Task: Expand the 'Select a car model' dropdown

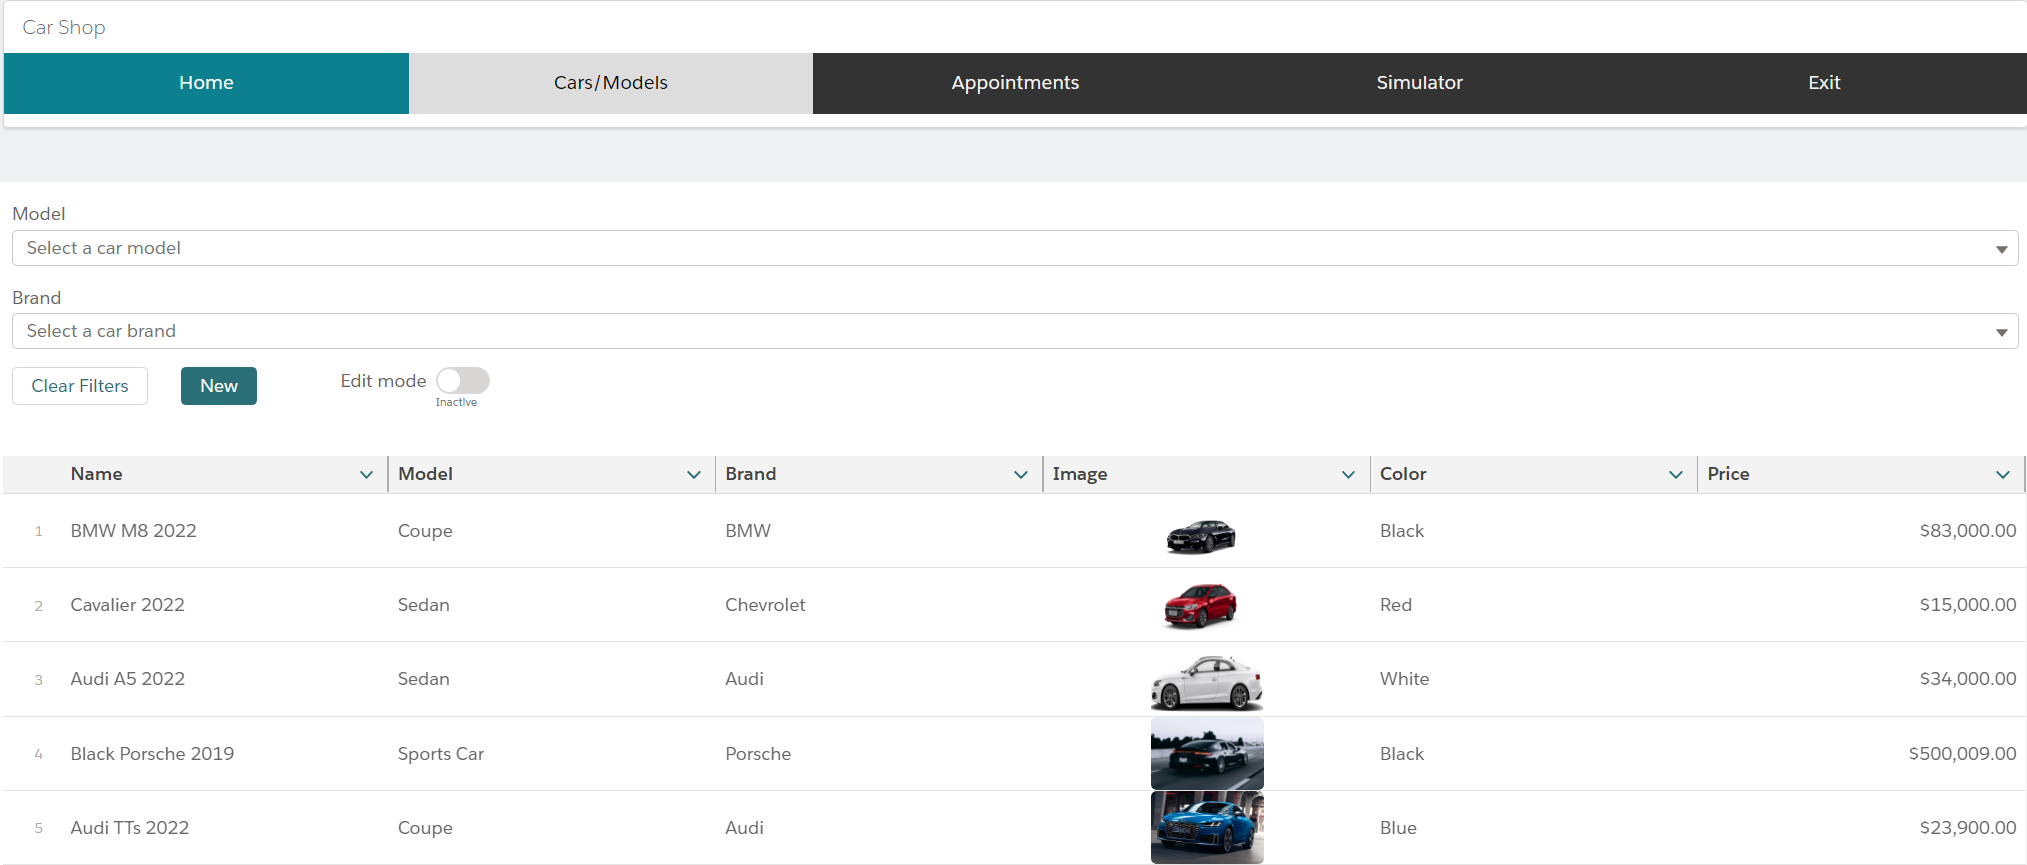Action: (x=1015, y=248)
